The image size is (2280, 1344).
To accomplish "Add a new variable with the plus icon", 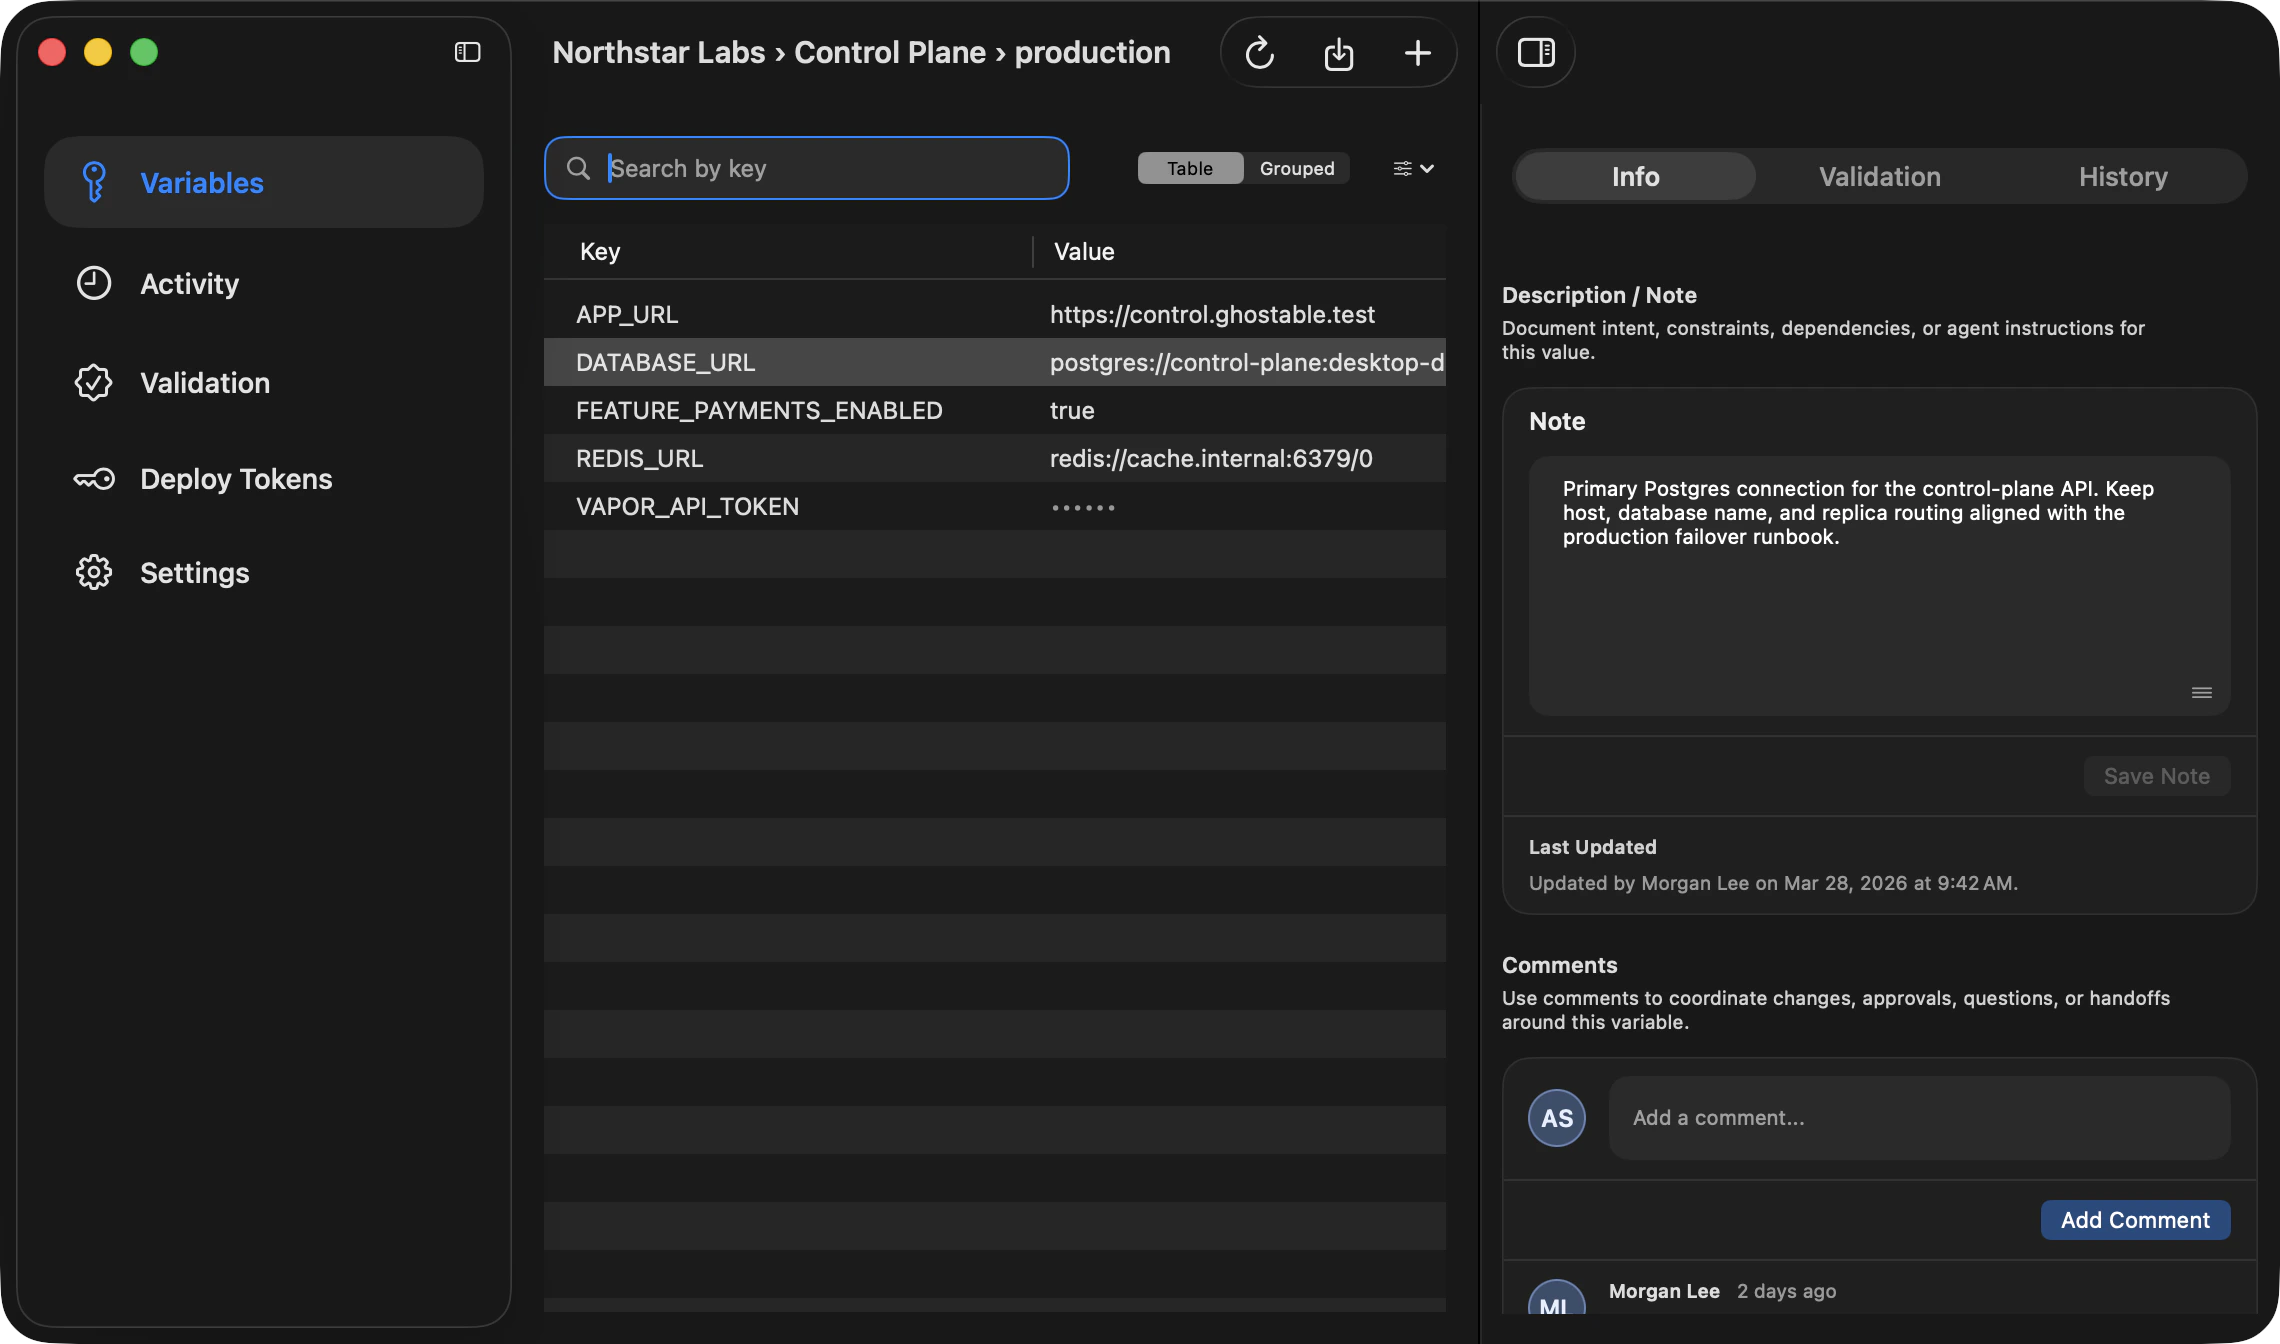I will click(1417, 52).
